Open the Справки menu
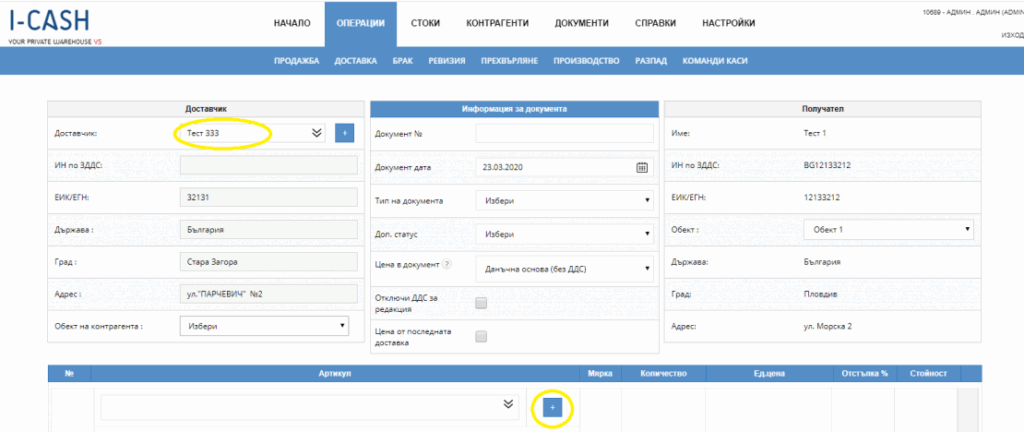Viewport: 1024px width, 432px height. pos(655,23)
